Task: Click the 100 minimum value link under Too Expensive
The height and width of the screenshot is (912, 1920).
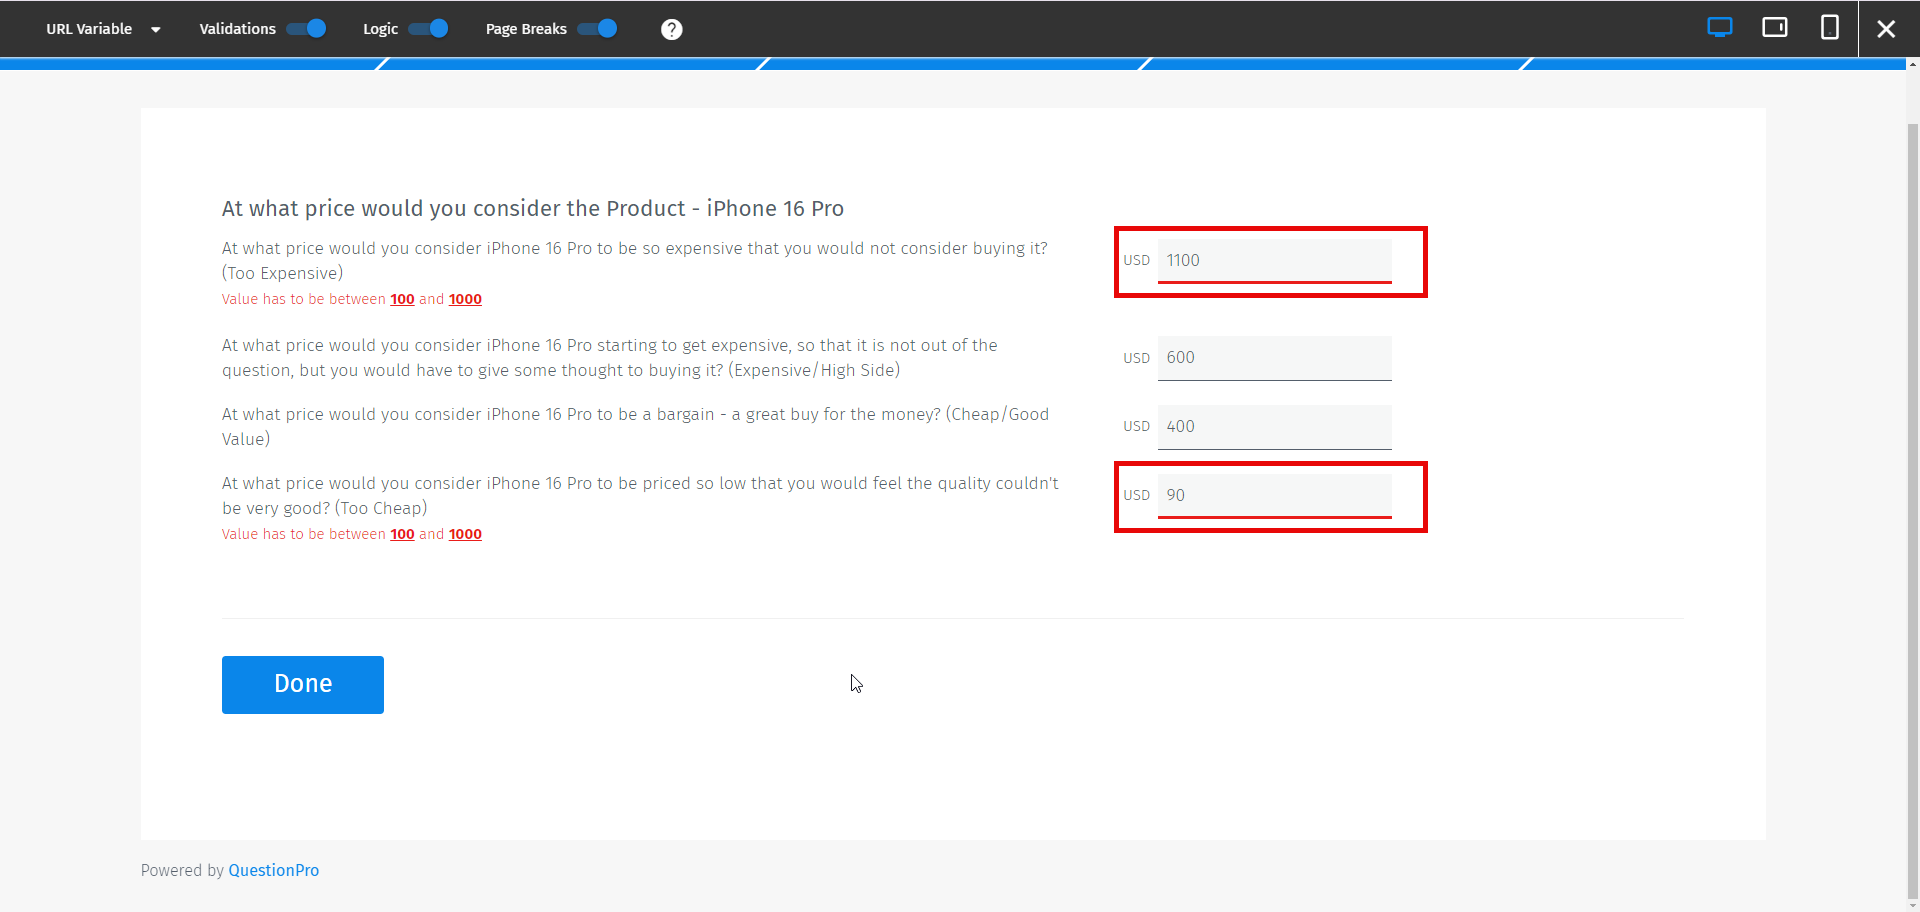Action: (402, 298)
